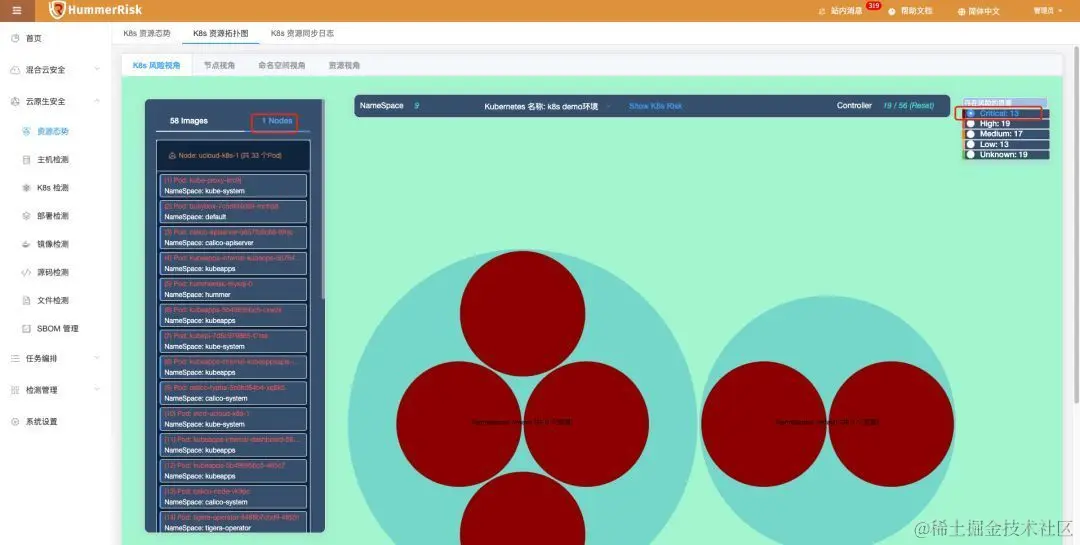Open the 站内消息 notifications icon
Viewport: 1080px width, 545px height.
click(822, 11)
